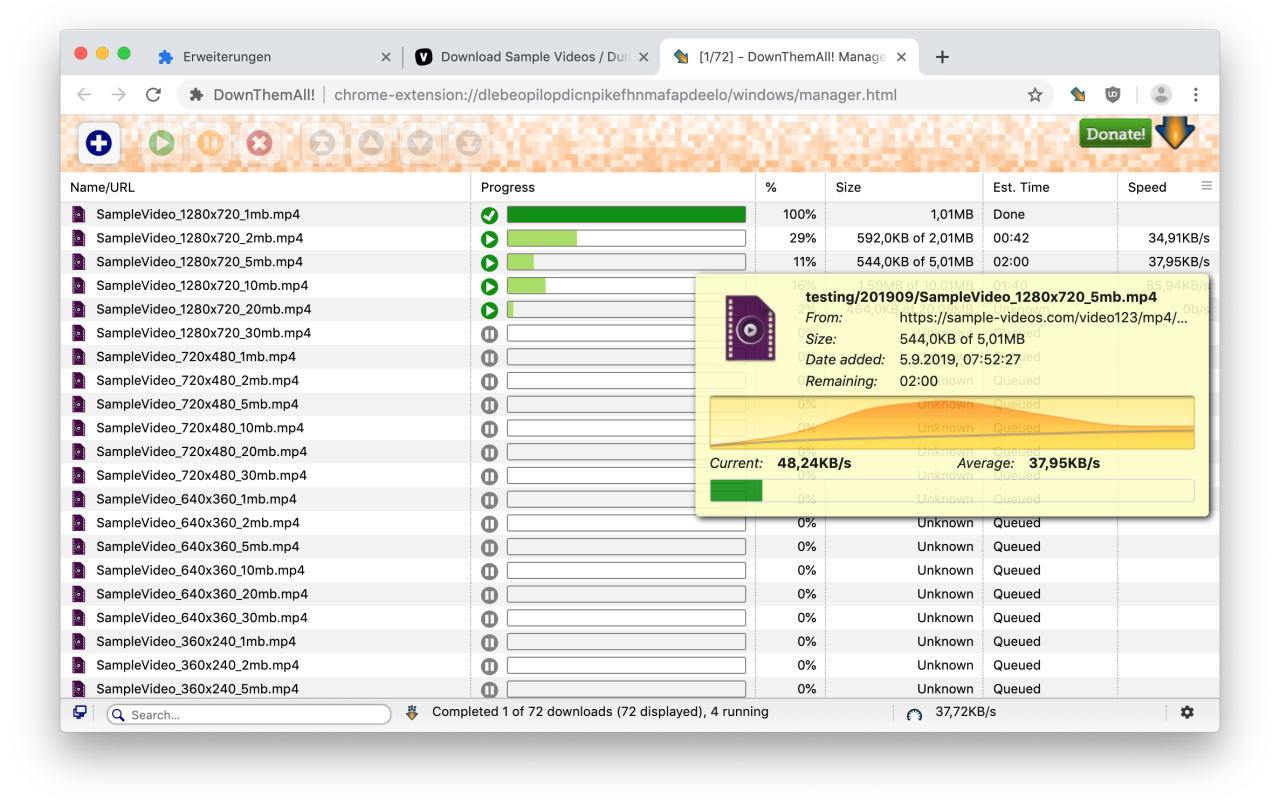Click the red cancel downloads toolbar icon
1280x800 pixels.
tap(259, 143)
